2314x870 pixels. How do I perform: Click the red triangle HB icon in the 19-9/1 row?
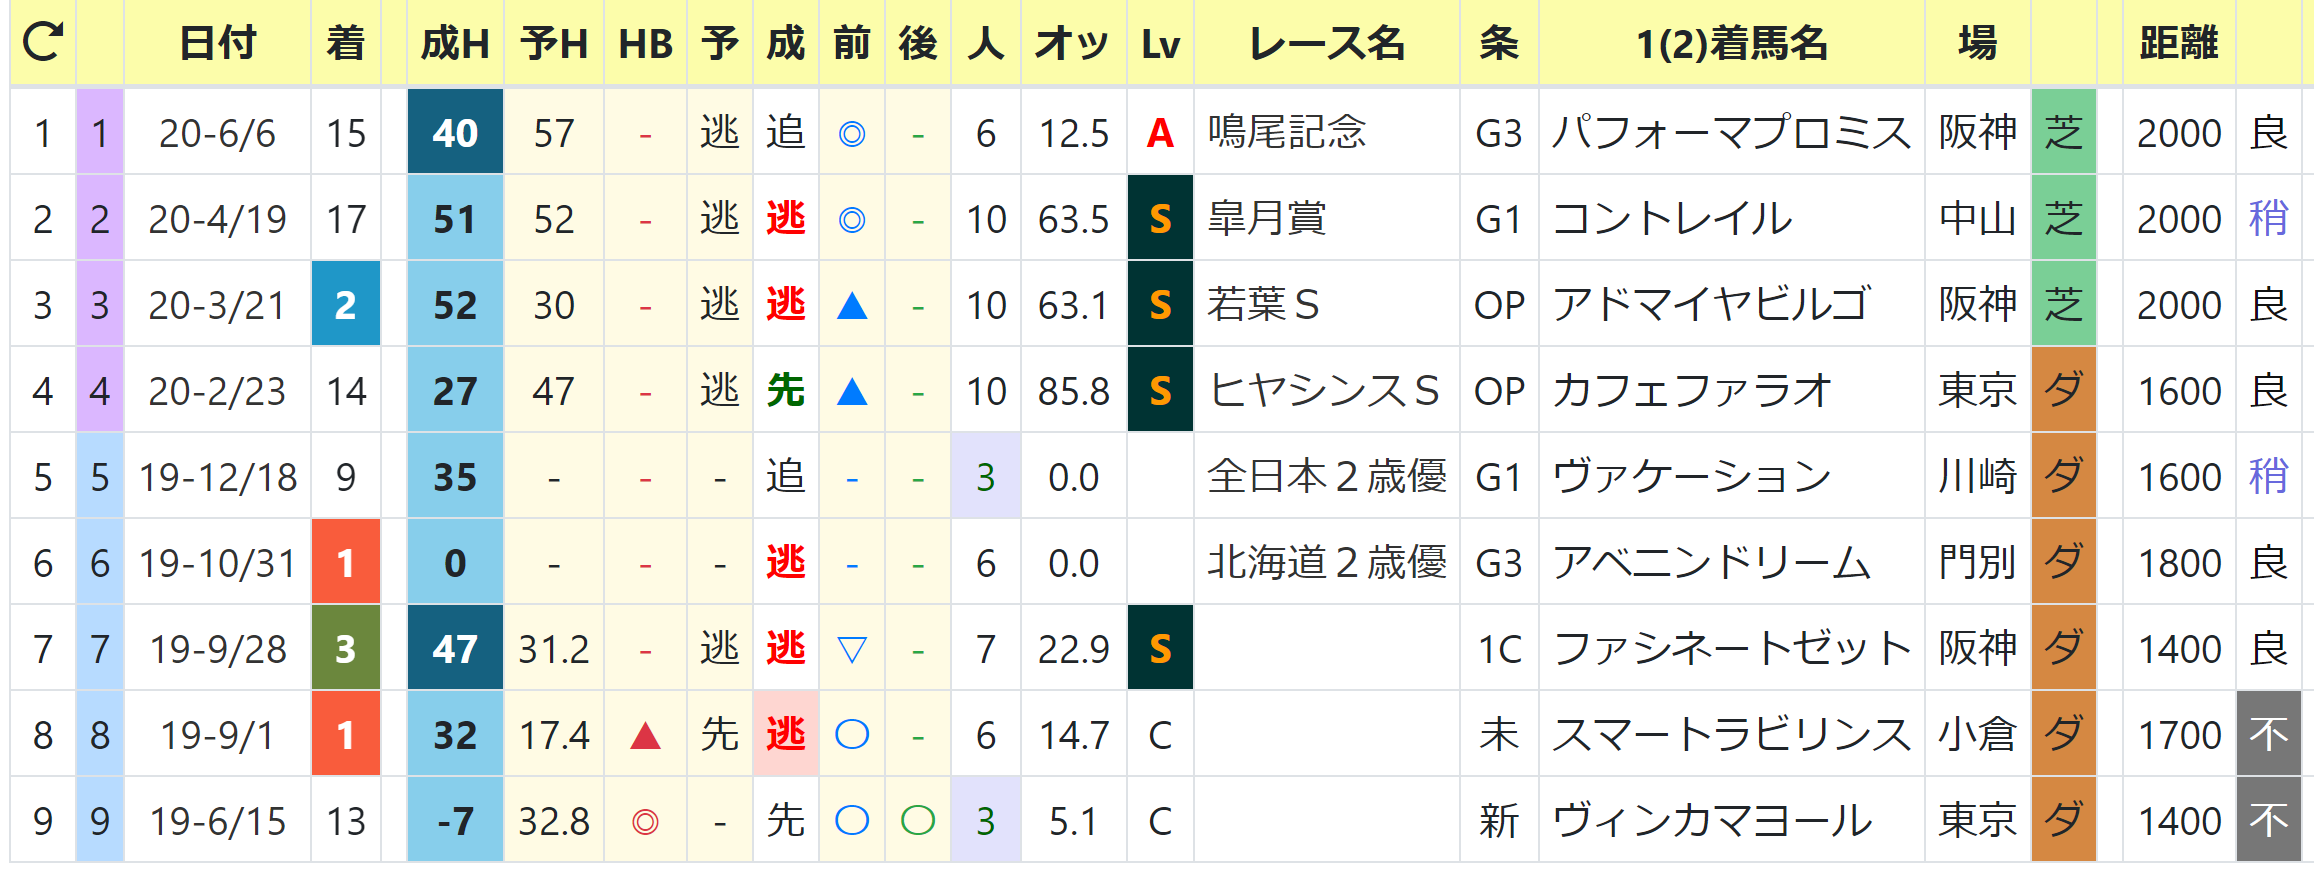(645, 737)
